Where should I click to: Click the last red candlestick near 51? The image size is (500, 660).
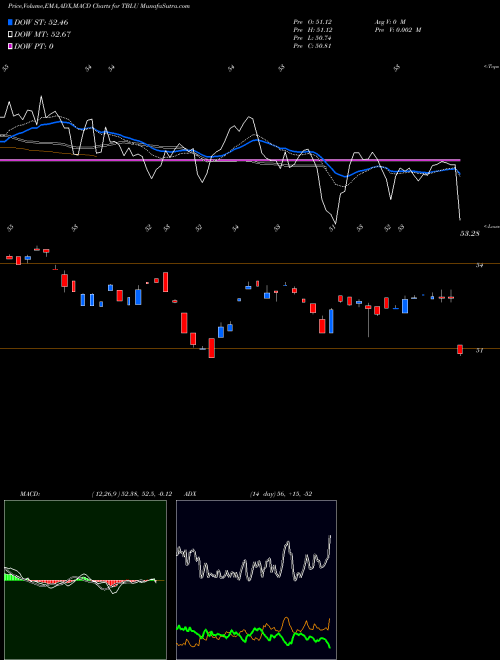click(x=460, y=349)
